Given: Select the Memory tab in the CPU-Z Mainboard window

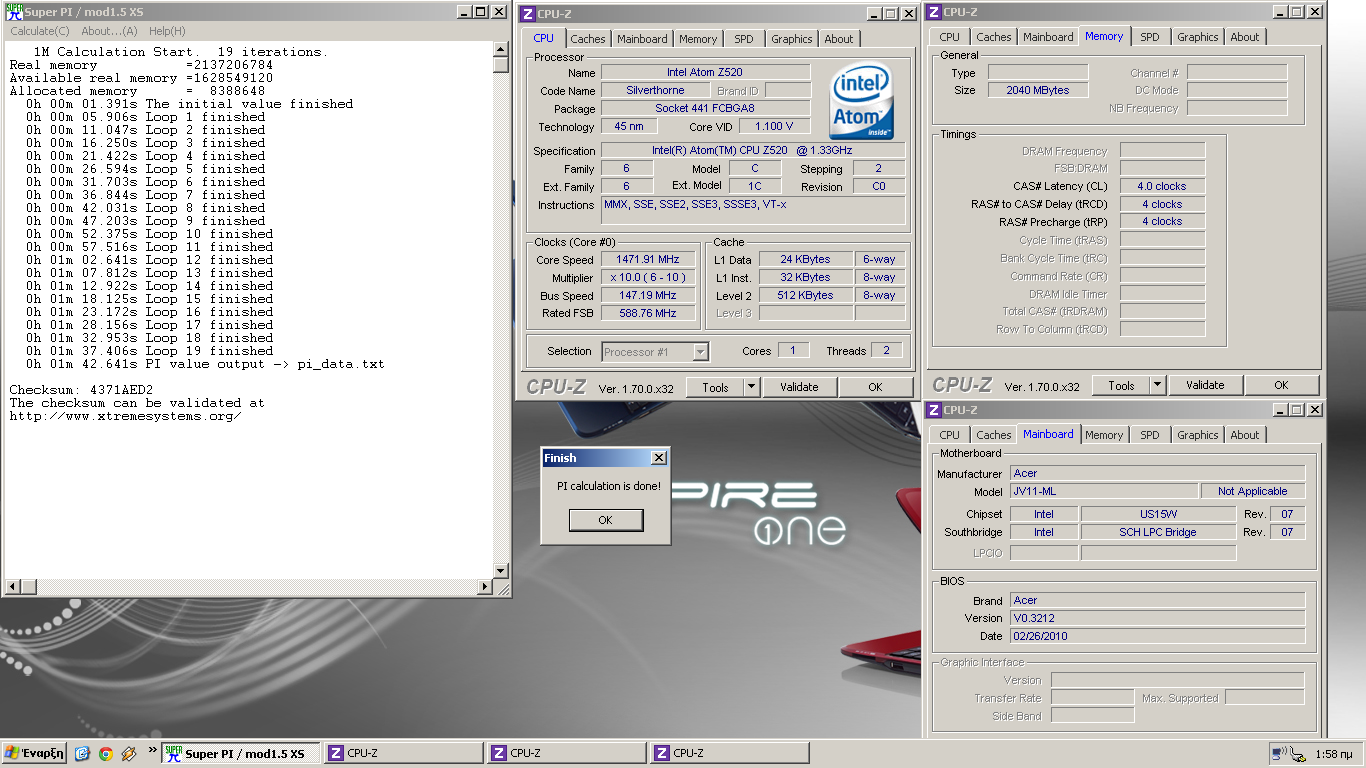Looking at the screenshot, I should (1104, 435).
